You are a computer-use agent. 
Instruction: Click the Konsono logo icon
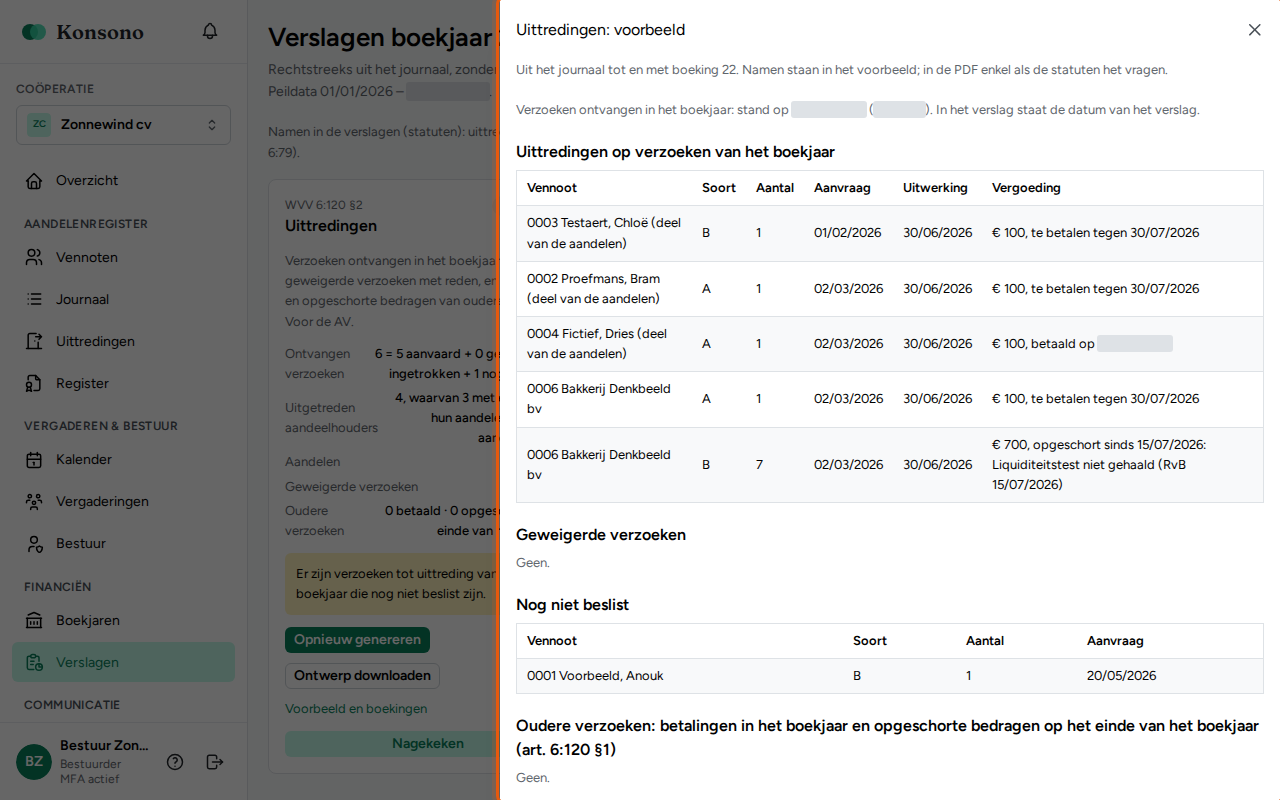(x=34, y=32)
